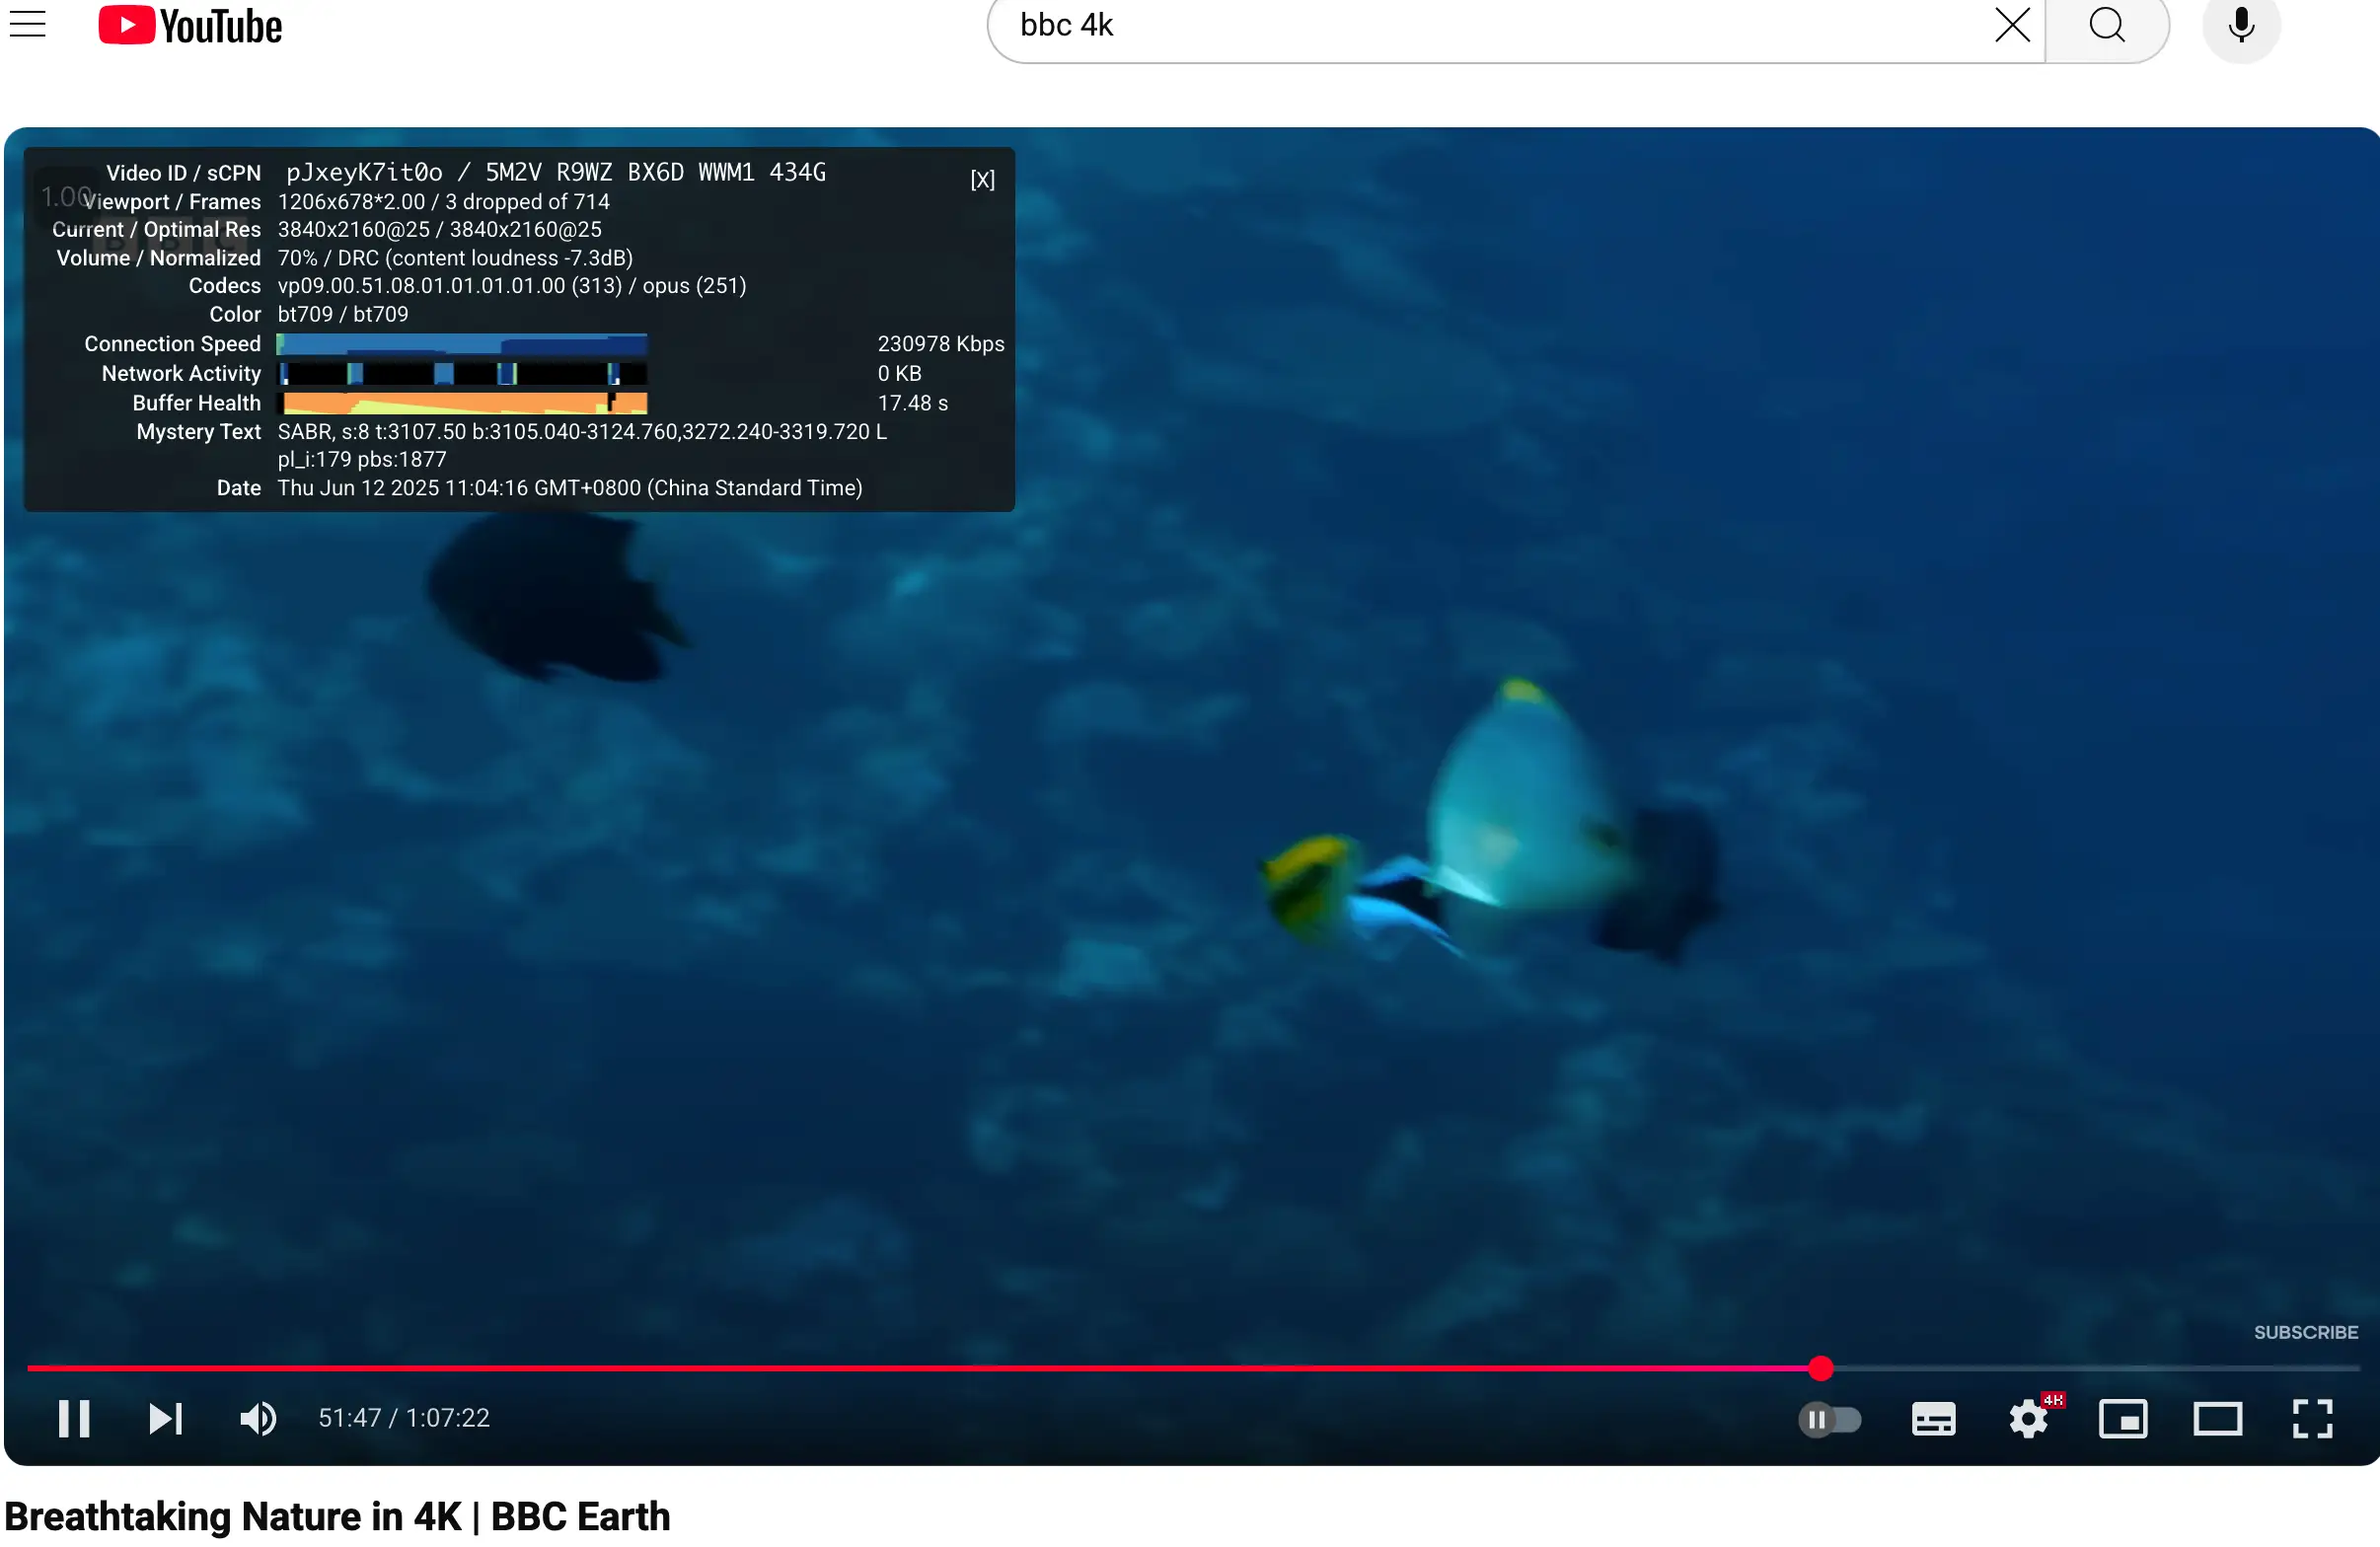Submit the bbc 4k search
The height and width of the screenshot is (1547, 2380).
(x=2107, y=25)
